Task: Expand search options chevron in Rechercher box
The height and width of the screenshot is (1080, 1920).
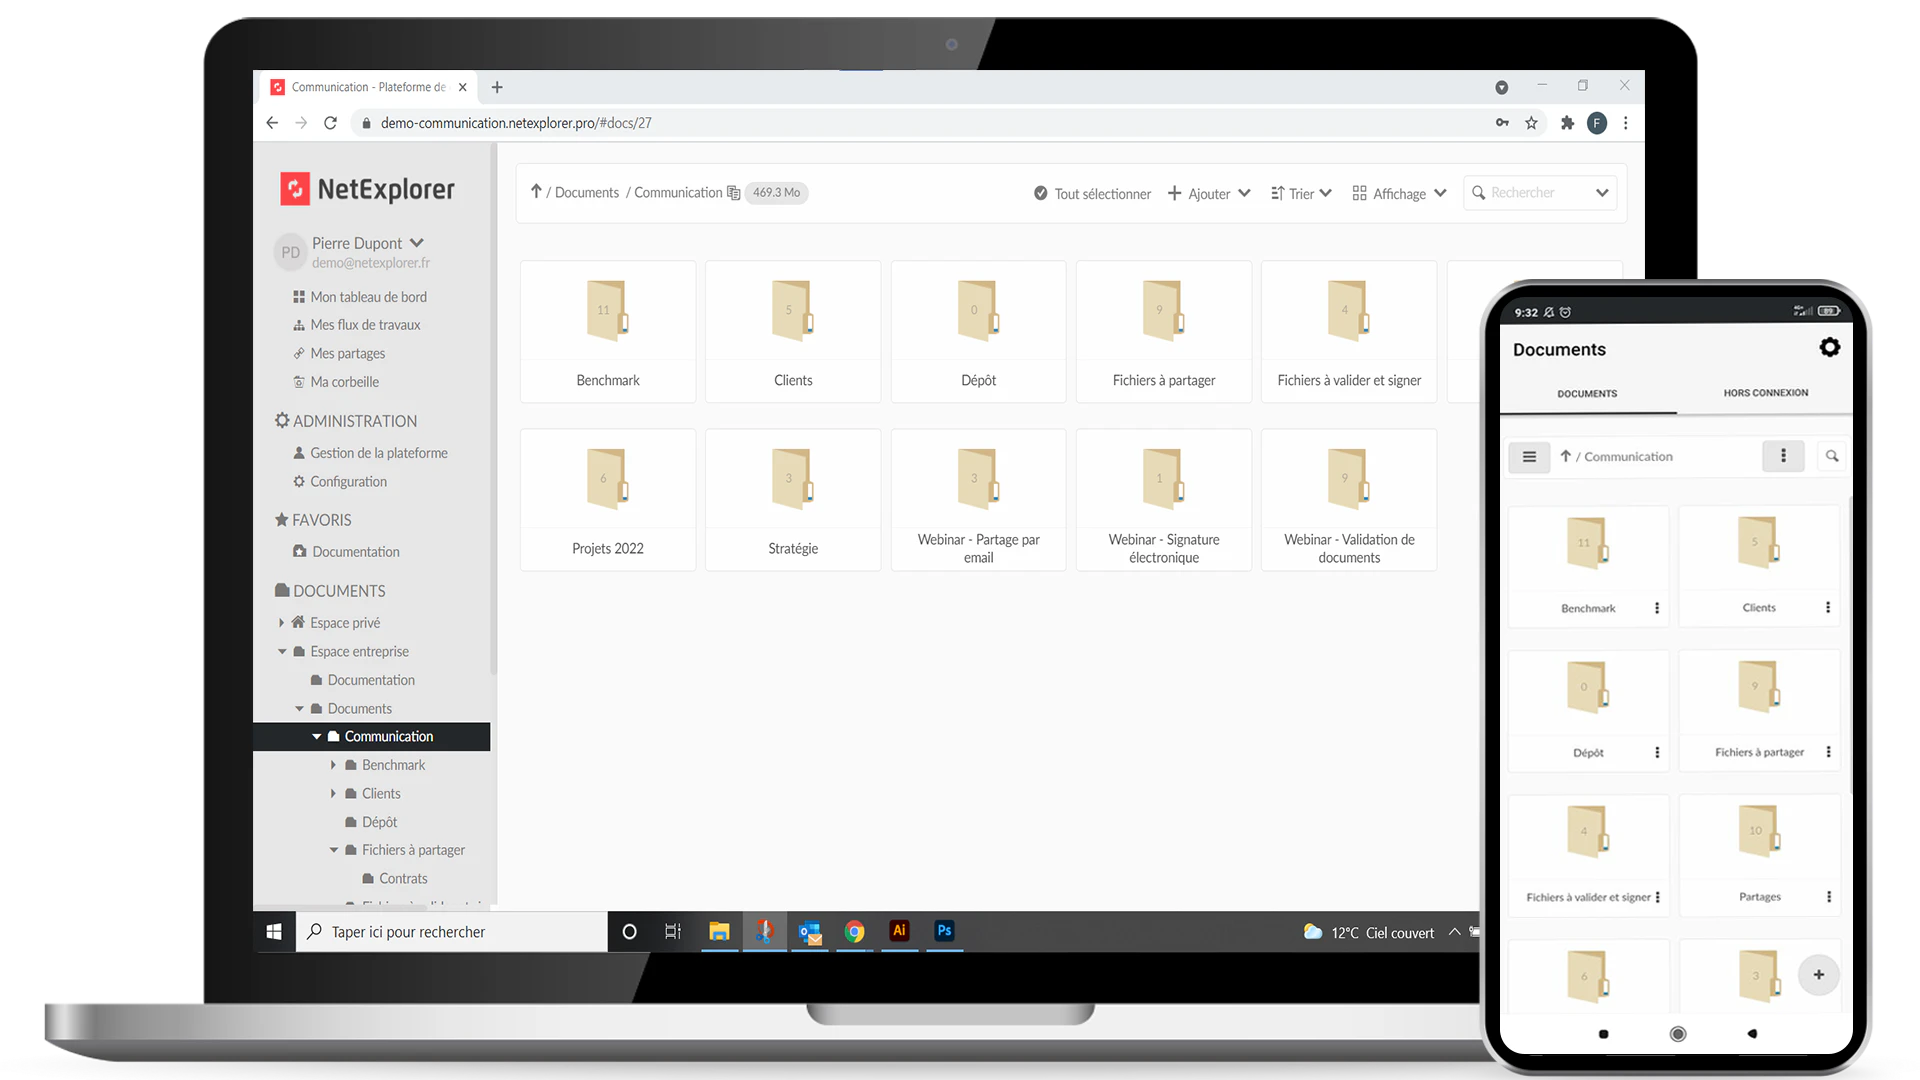Action: point(1602,193)
